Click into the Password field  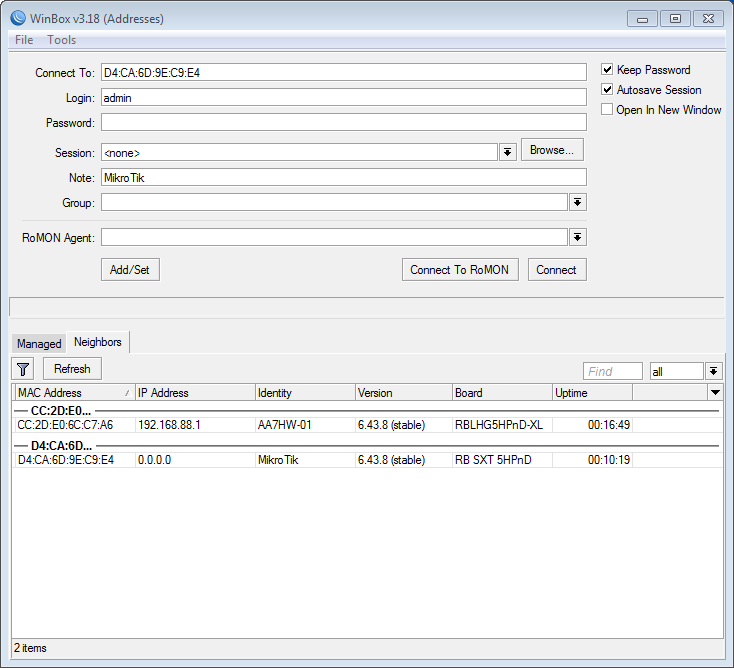pyautogui.click(x=344, y=122)
